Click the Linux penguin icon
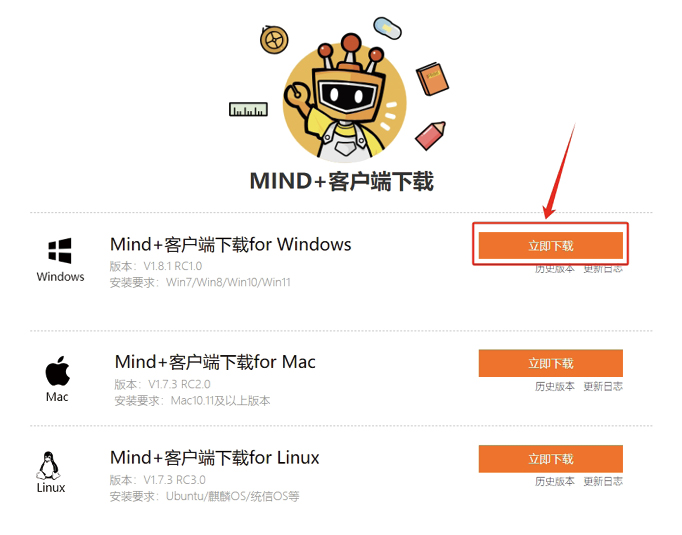The width and height of the screenshot is (682, 535). [x=48, y=466]
